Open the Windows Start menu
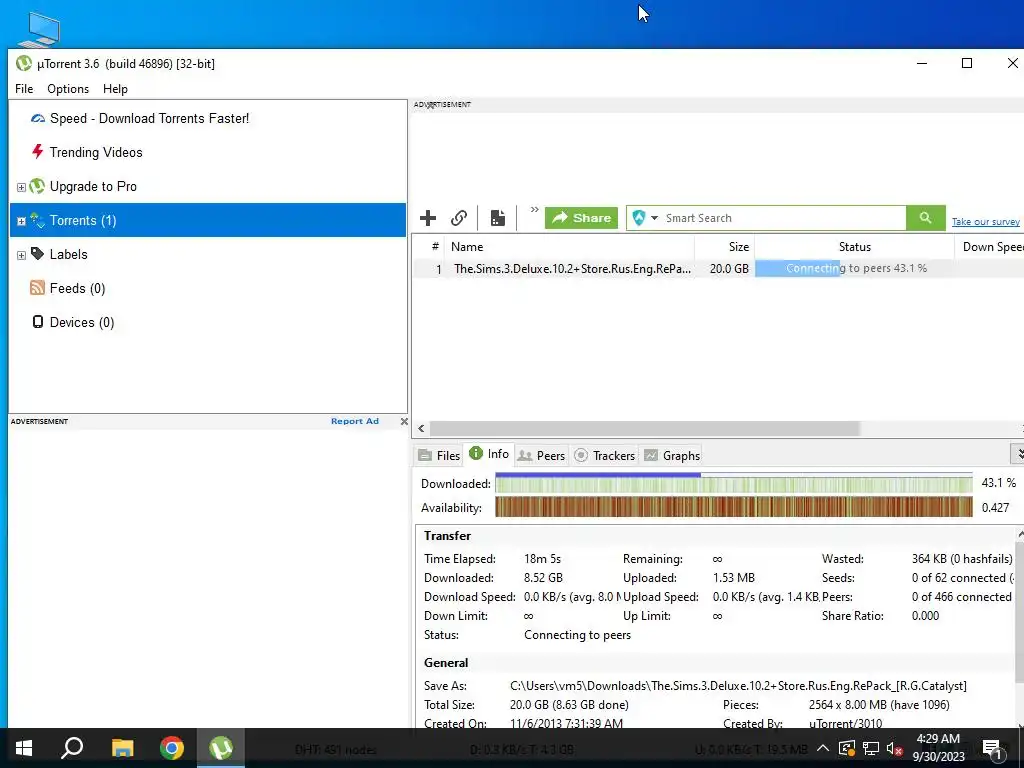The image size is (1024, 768). coord(24,748)
